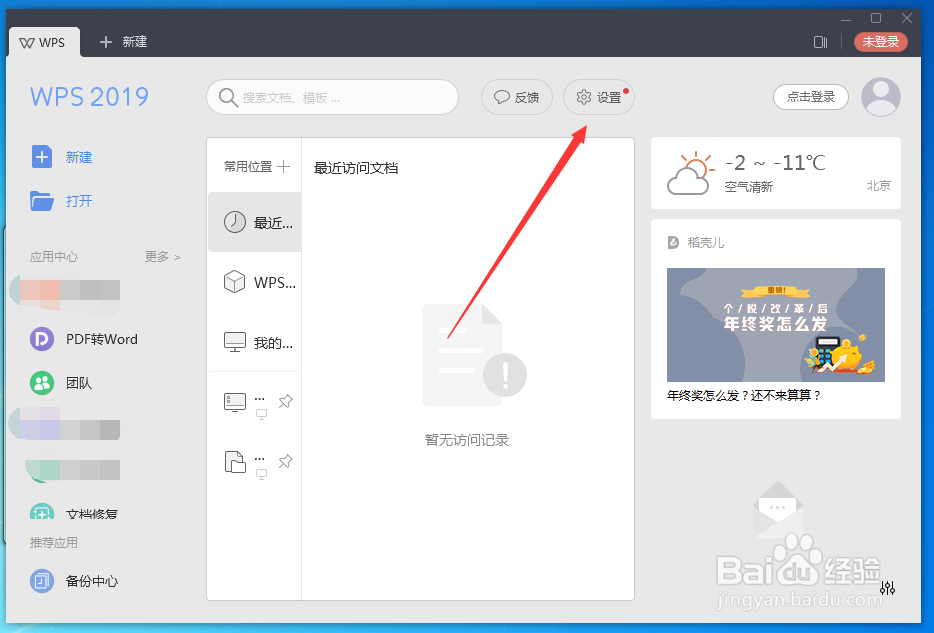Screen dimensions: 934x633
Task: Switch to the WPS home tab
Action: tap(43, 42)
